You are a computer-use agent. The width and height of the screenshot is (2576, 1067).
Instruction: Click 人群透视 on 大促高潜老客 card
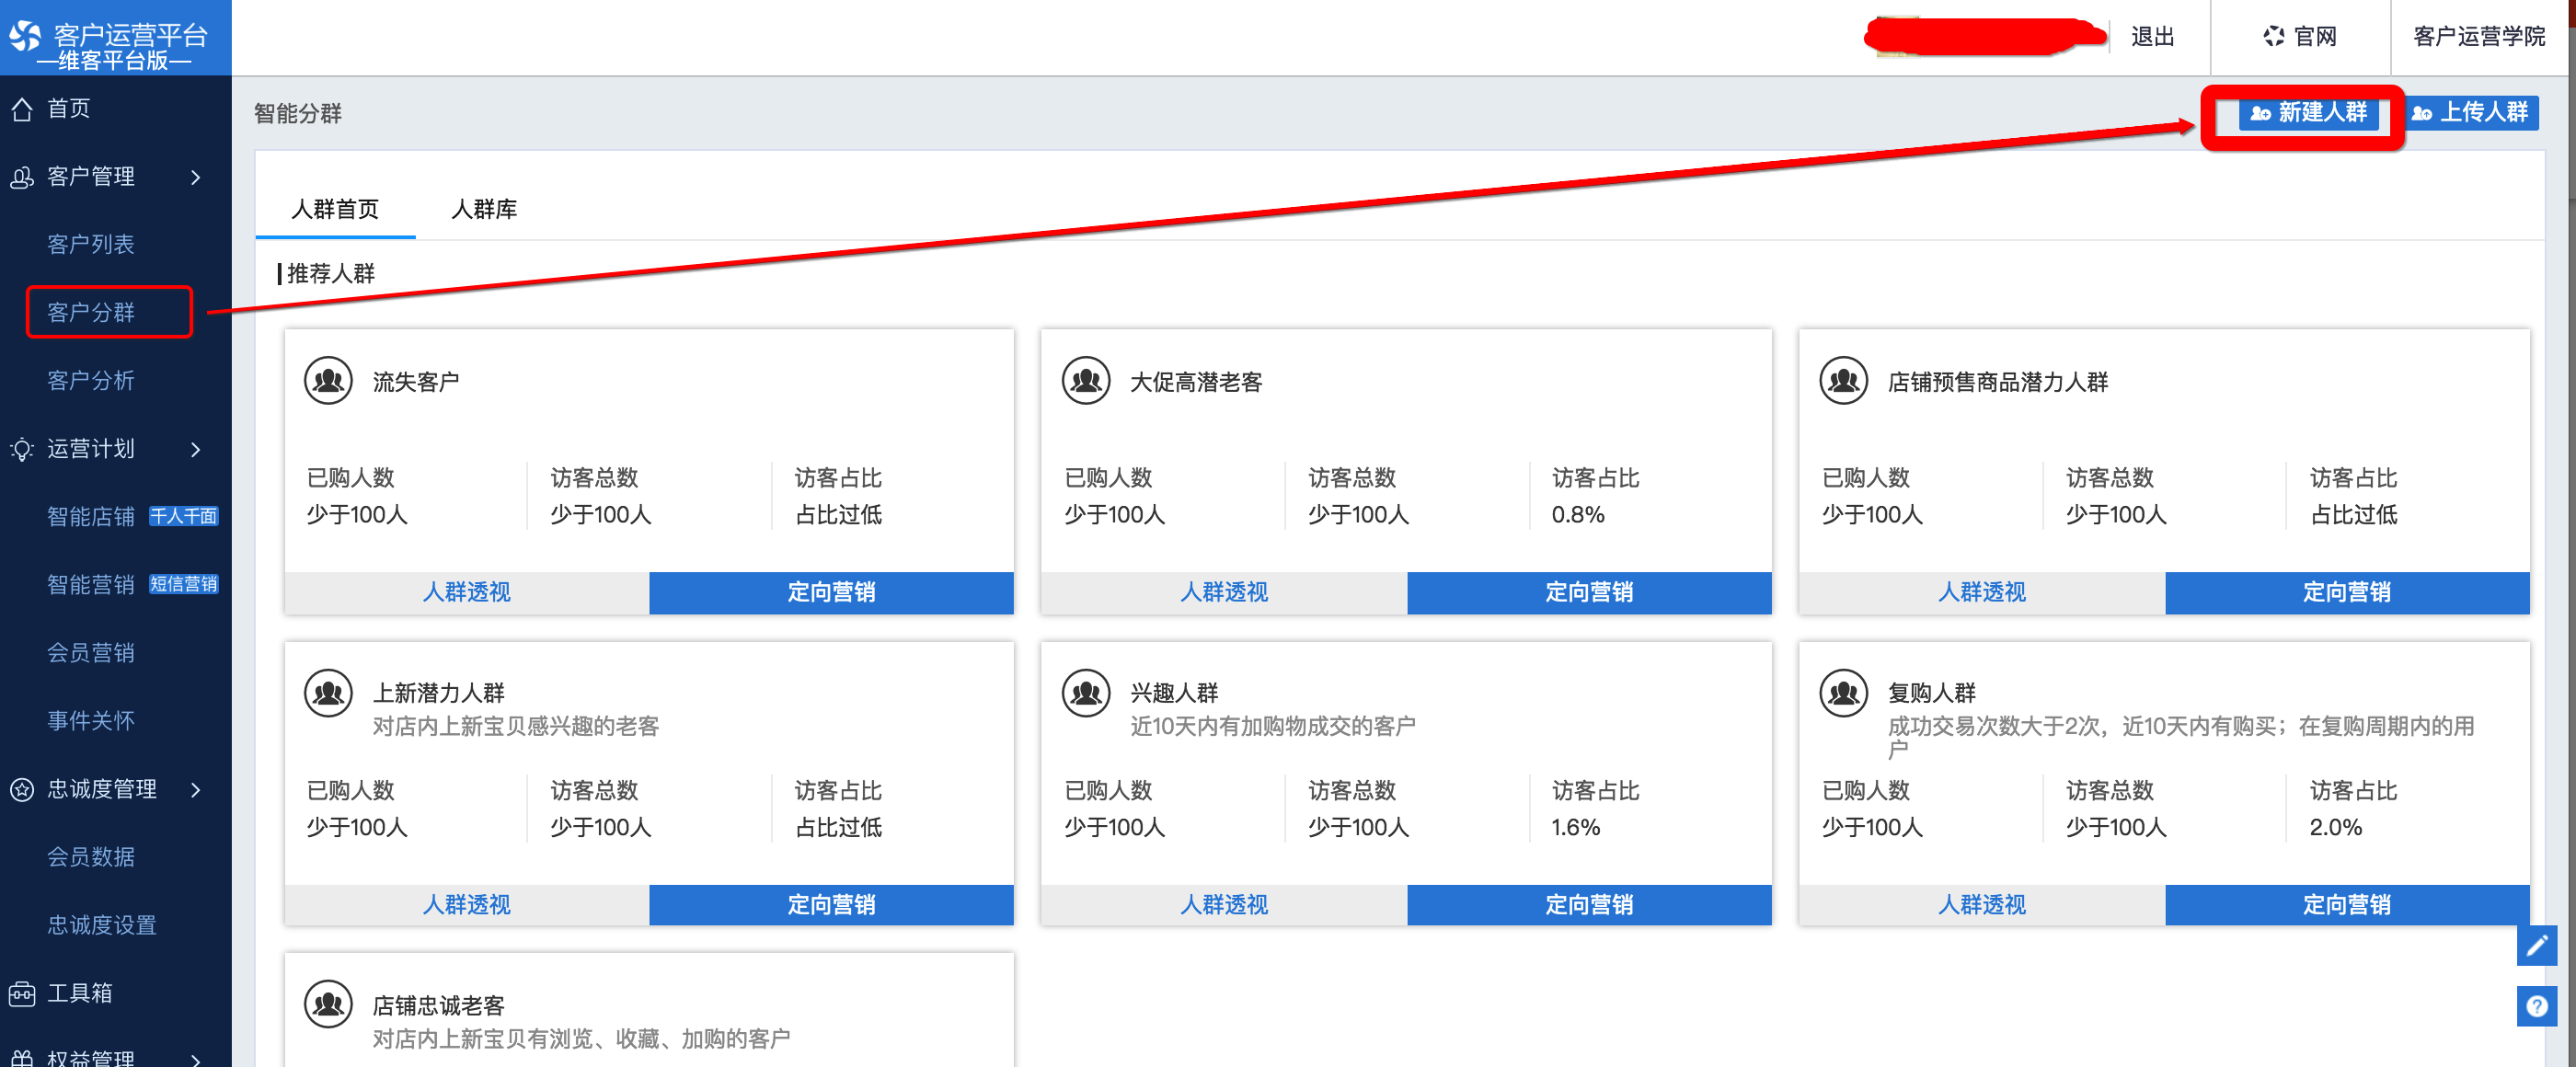point(1224,592)
